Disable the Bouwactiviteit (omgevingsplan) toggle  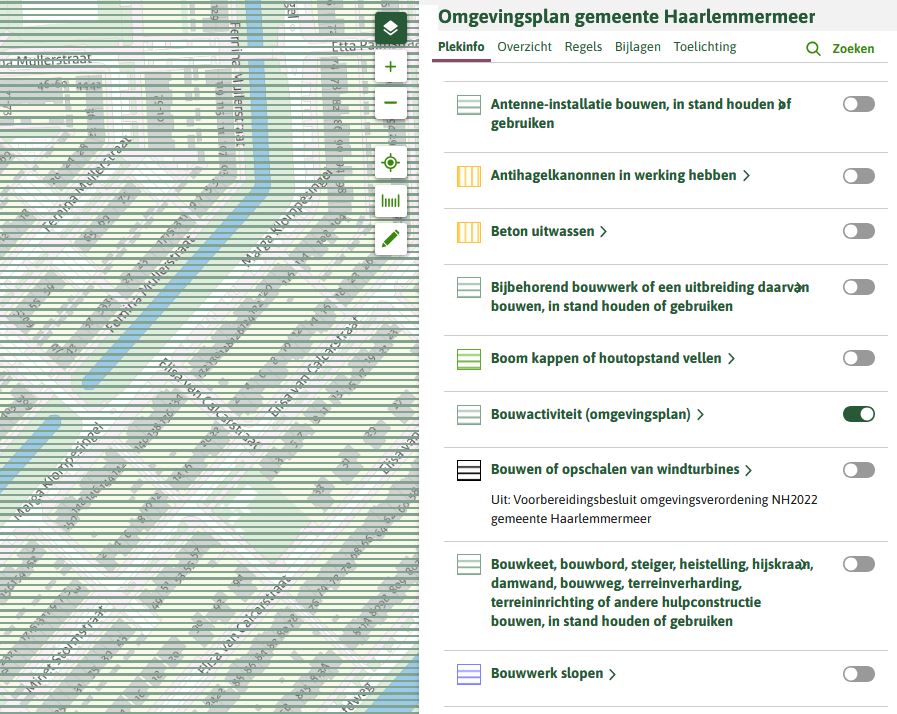(858, 414)
